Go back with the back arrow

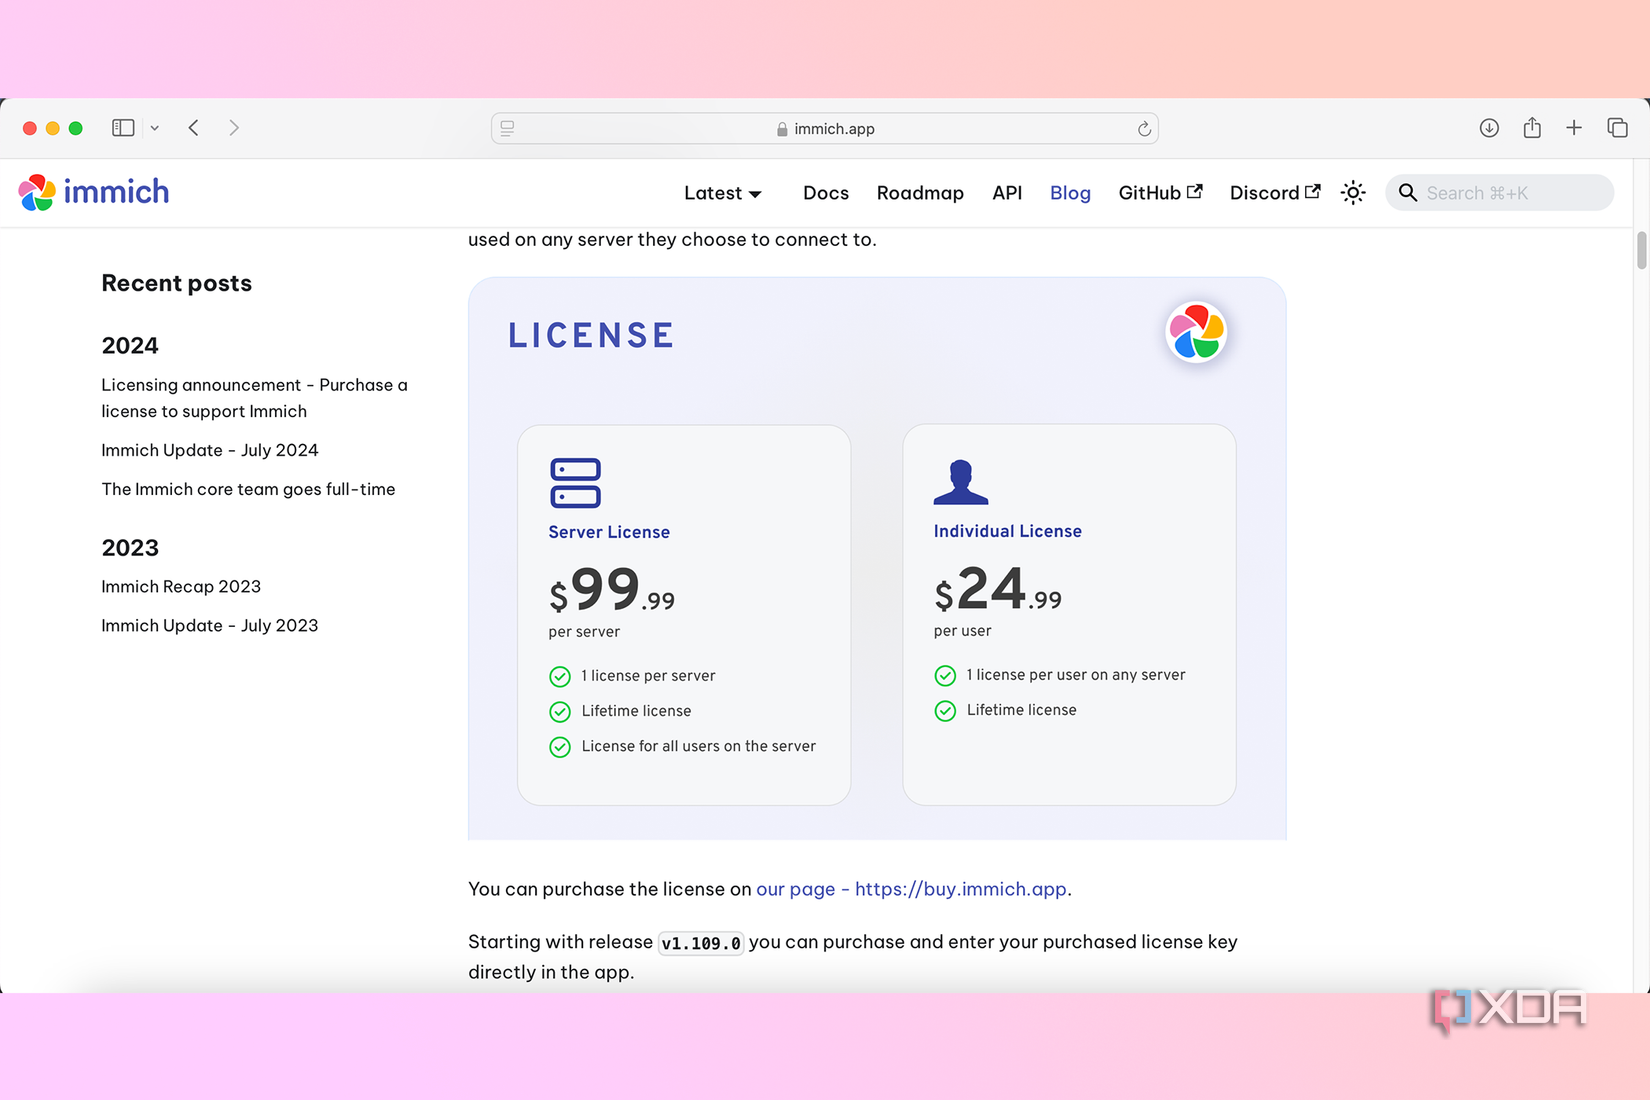tap(194, 128)
